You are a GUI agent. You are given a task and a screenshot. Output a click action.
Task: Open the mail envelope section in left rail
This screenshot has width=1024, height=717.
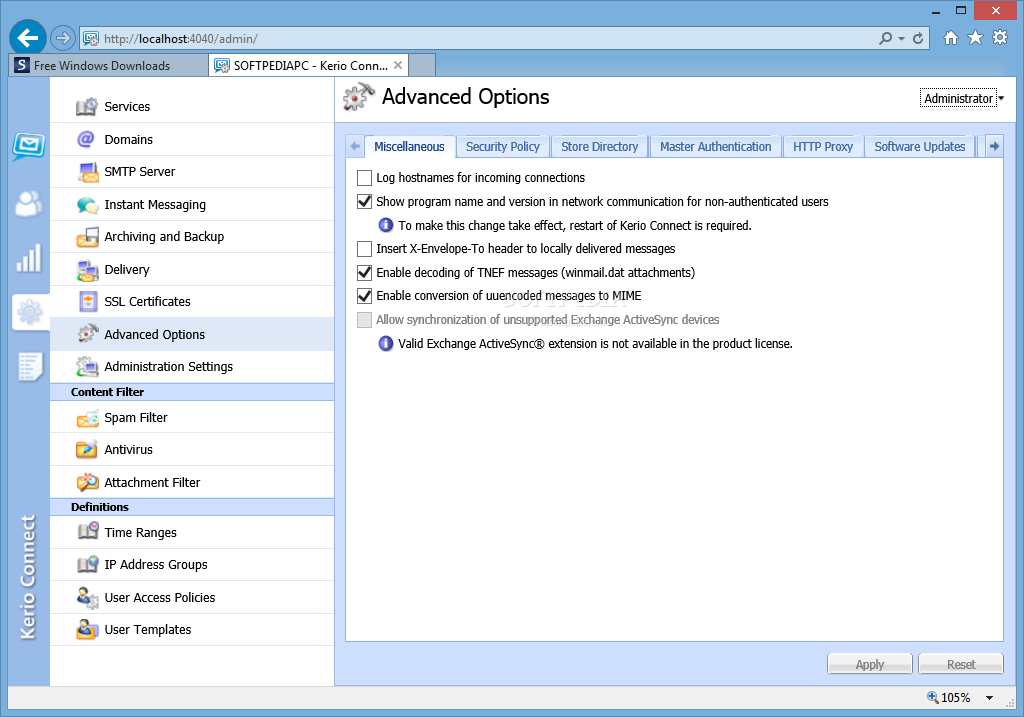pos(29,146)
